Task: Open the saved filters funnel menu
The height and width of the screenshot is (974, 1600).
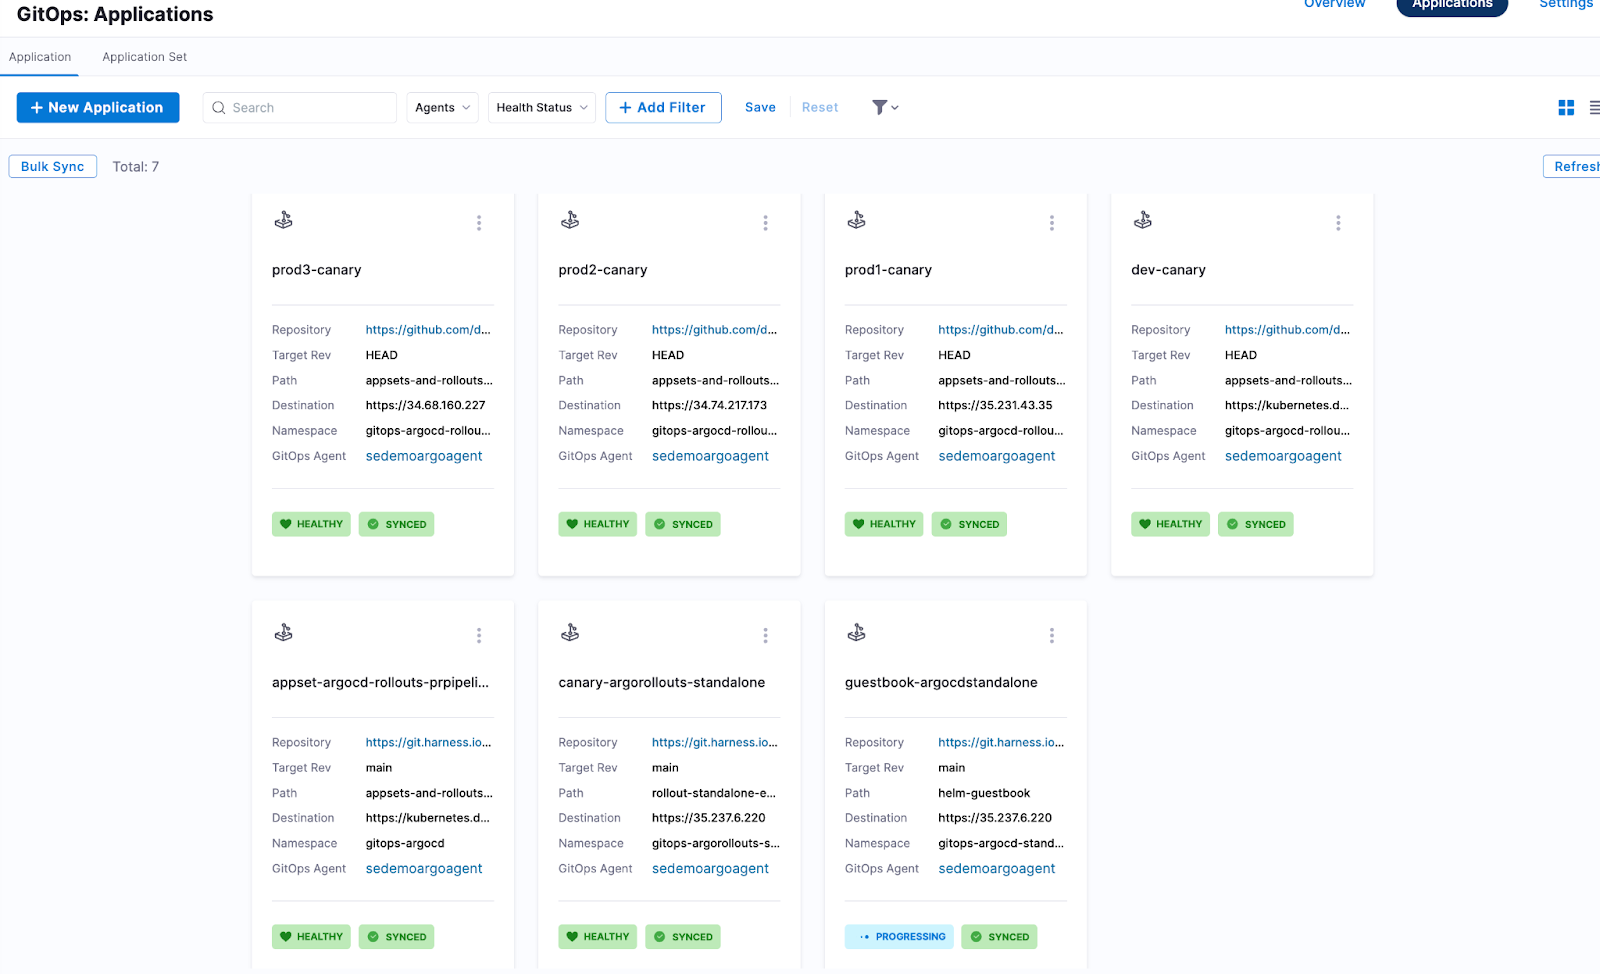Action: (885, 107)
